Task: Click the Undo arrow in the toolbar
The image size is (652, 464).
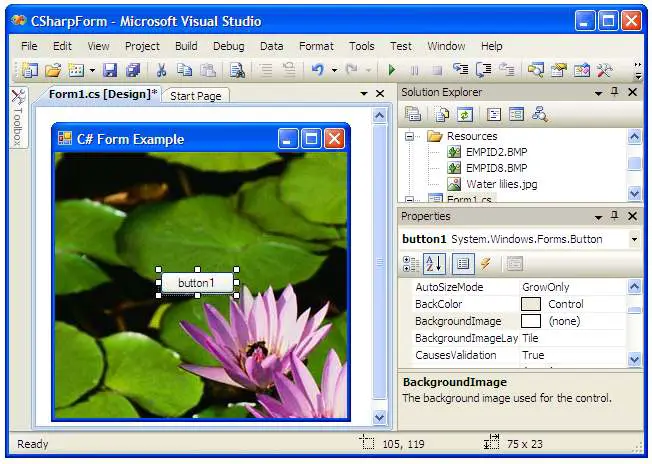Action: 317,70
